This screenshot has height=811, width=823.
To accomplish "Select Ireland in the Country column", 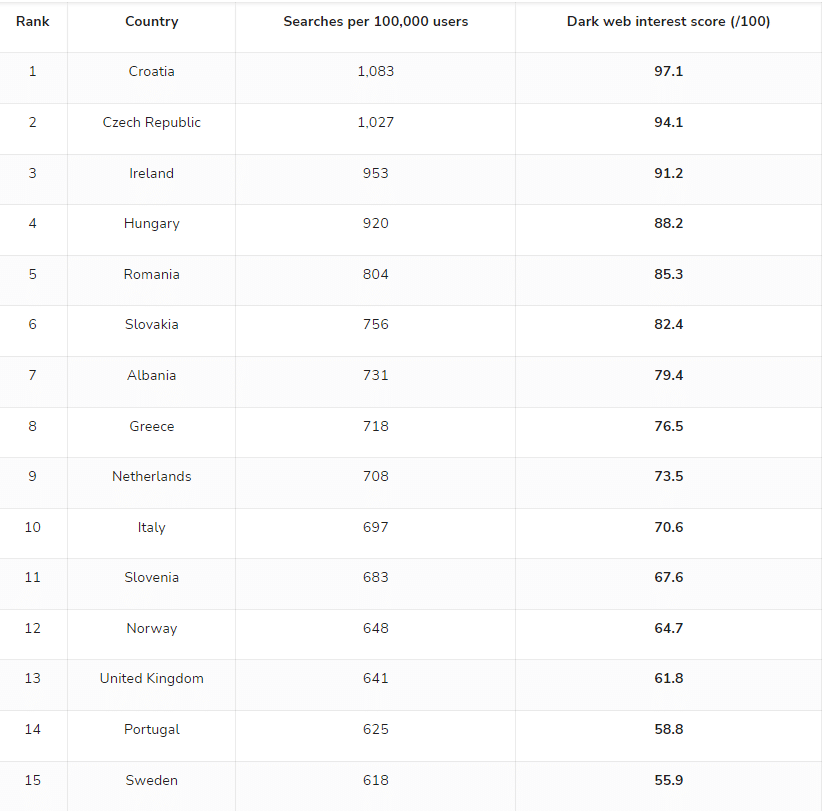I will tap(152, 173).
